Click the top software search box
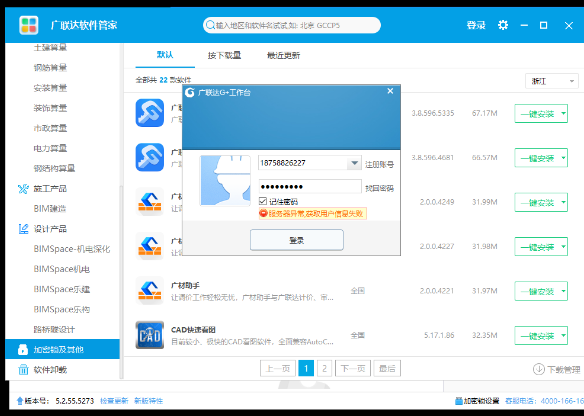Viewport: 584px width, 416px height. click(292, 25)
